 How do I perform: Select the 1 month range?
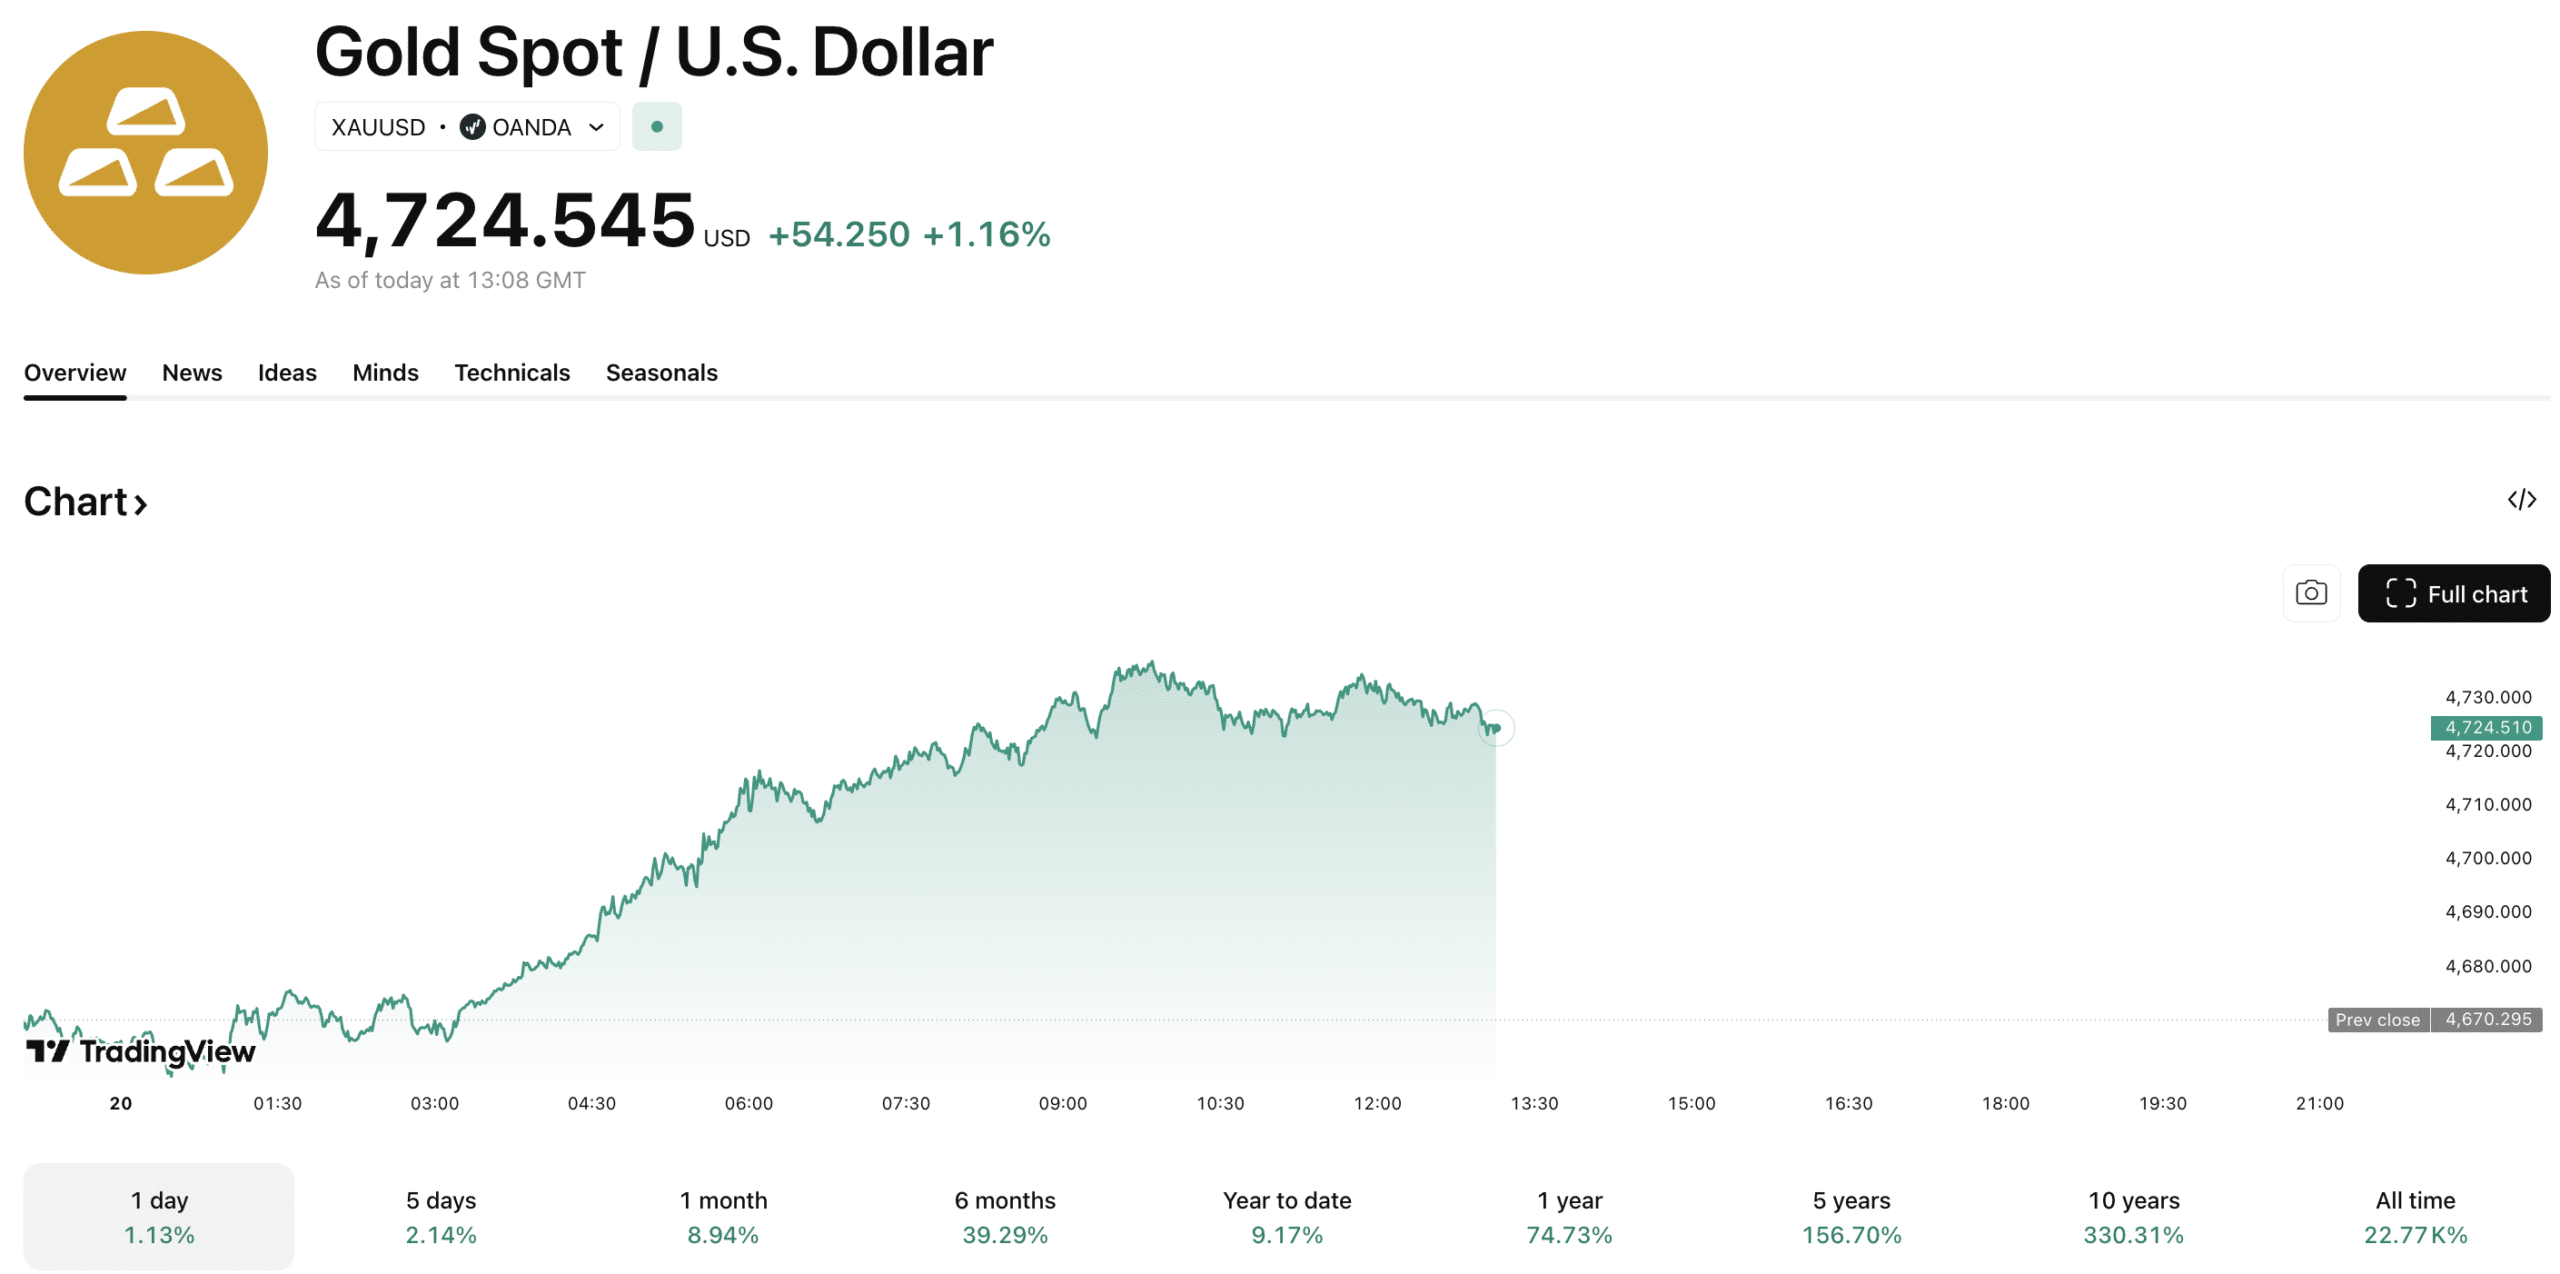tap(722, 1216)
